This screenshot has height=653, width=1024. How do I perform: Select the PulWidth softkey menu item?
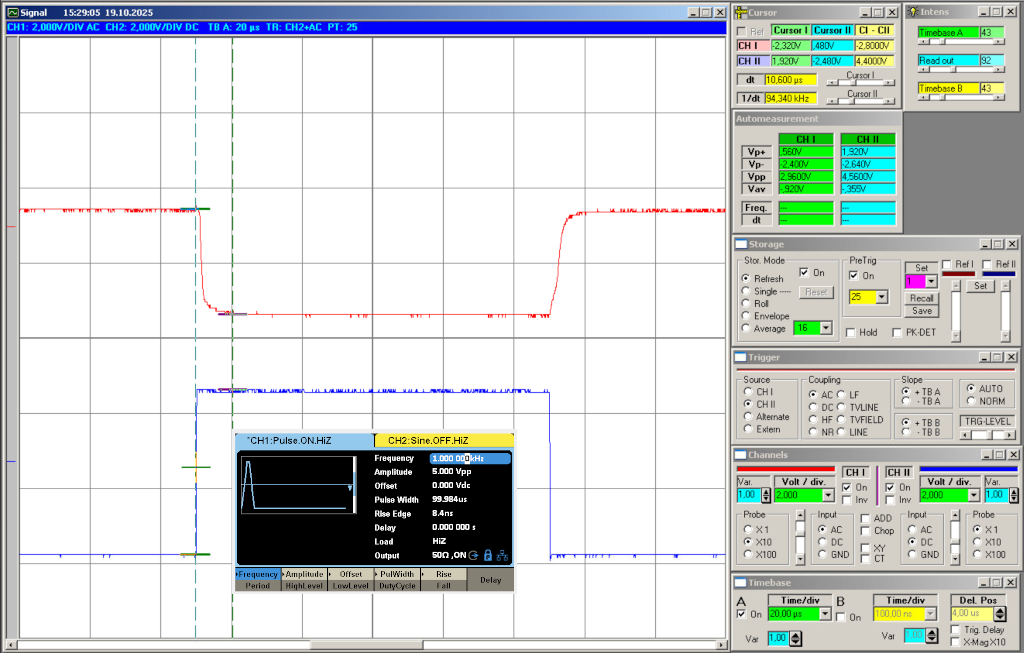(397, 575)
